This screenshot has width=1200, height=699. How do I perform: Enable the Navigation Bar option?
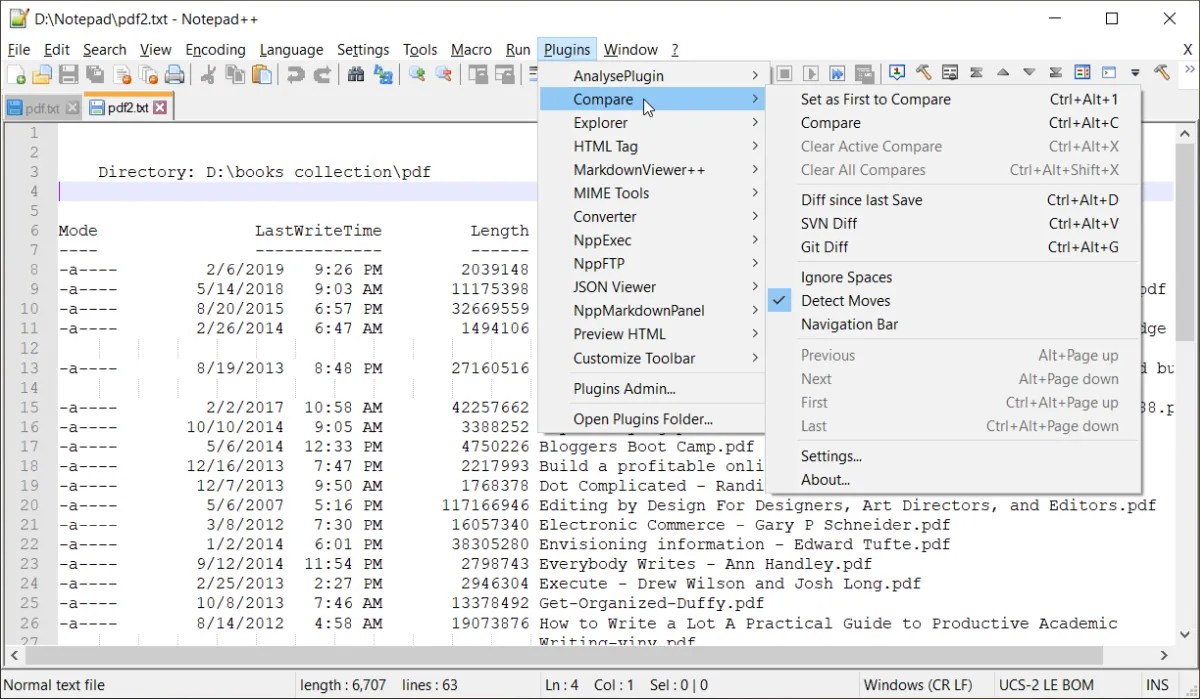point(849,324)
